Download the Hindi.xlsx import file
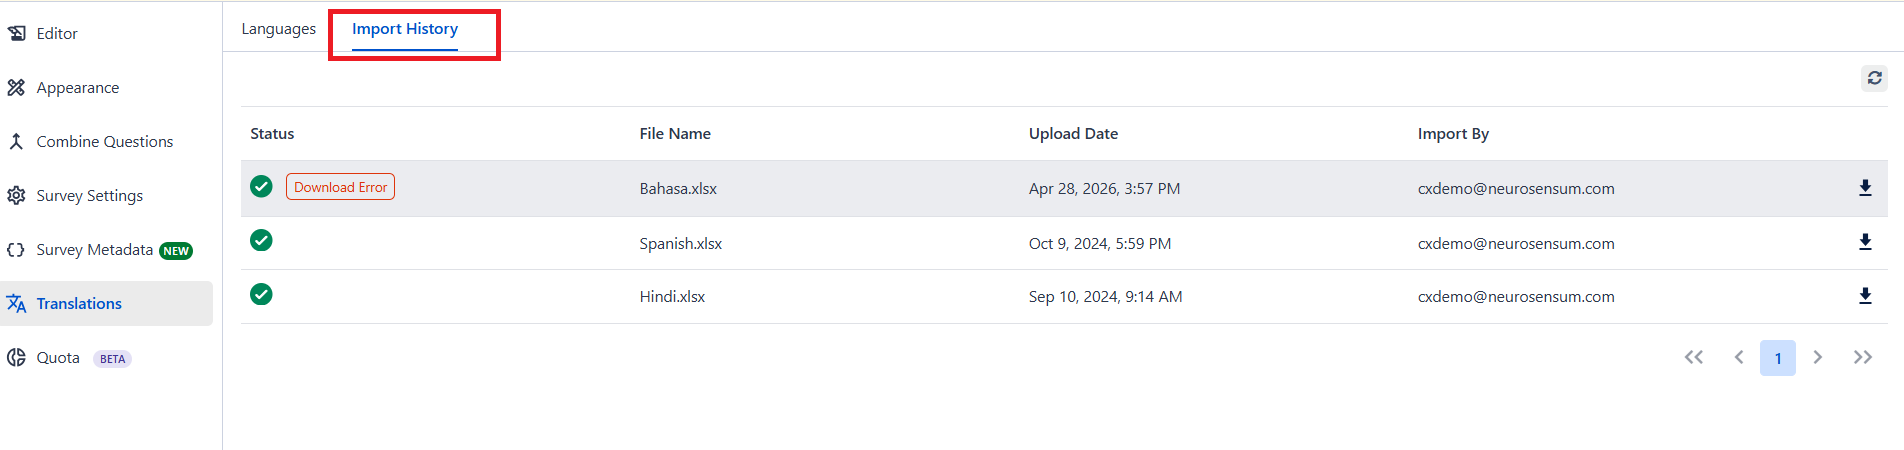This screenshot has width=1904, height=450. pyautogui.click(x=1865, y=296)
